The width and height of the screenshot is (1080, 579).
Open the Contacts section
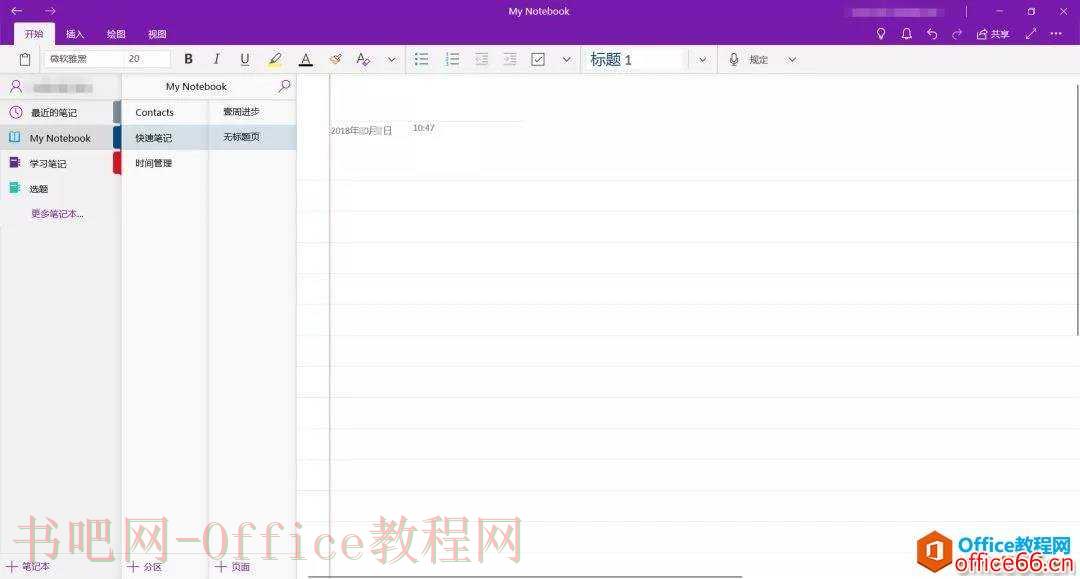pos(165,112)
